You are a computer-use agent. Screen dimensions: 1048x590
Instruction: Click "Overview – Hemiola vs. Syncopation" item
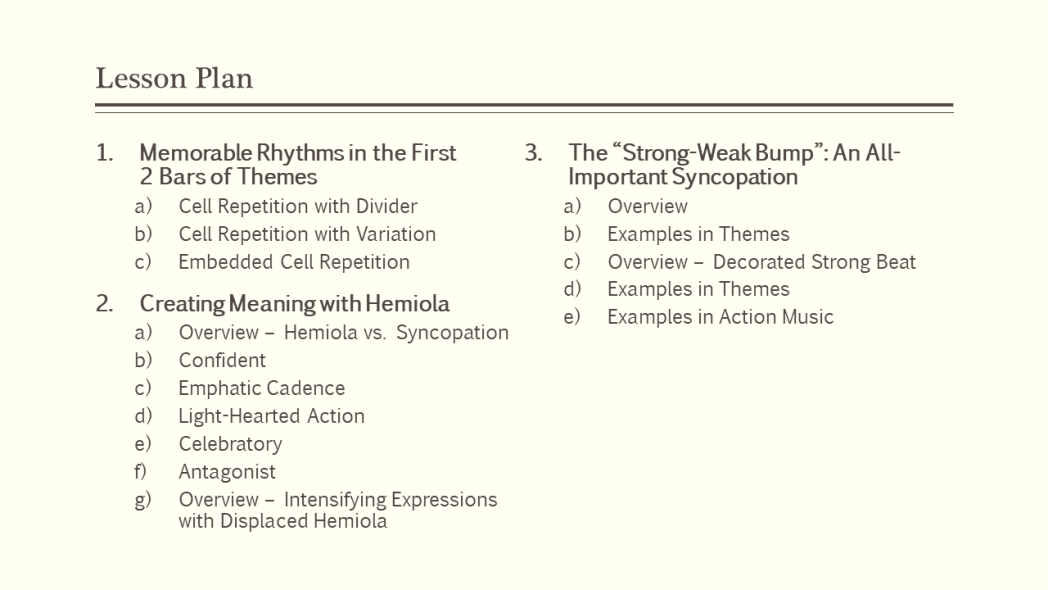pyautogui.click(x=343, y=333)
